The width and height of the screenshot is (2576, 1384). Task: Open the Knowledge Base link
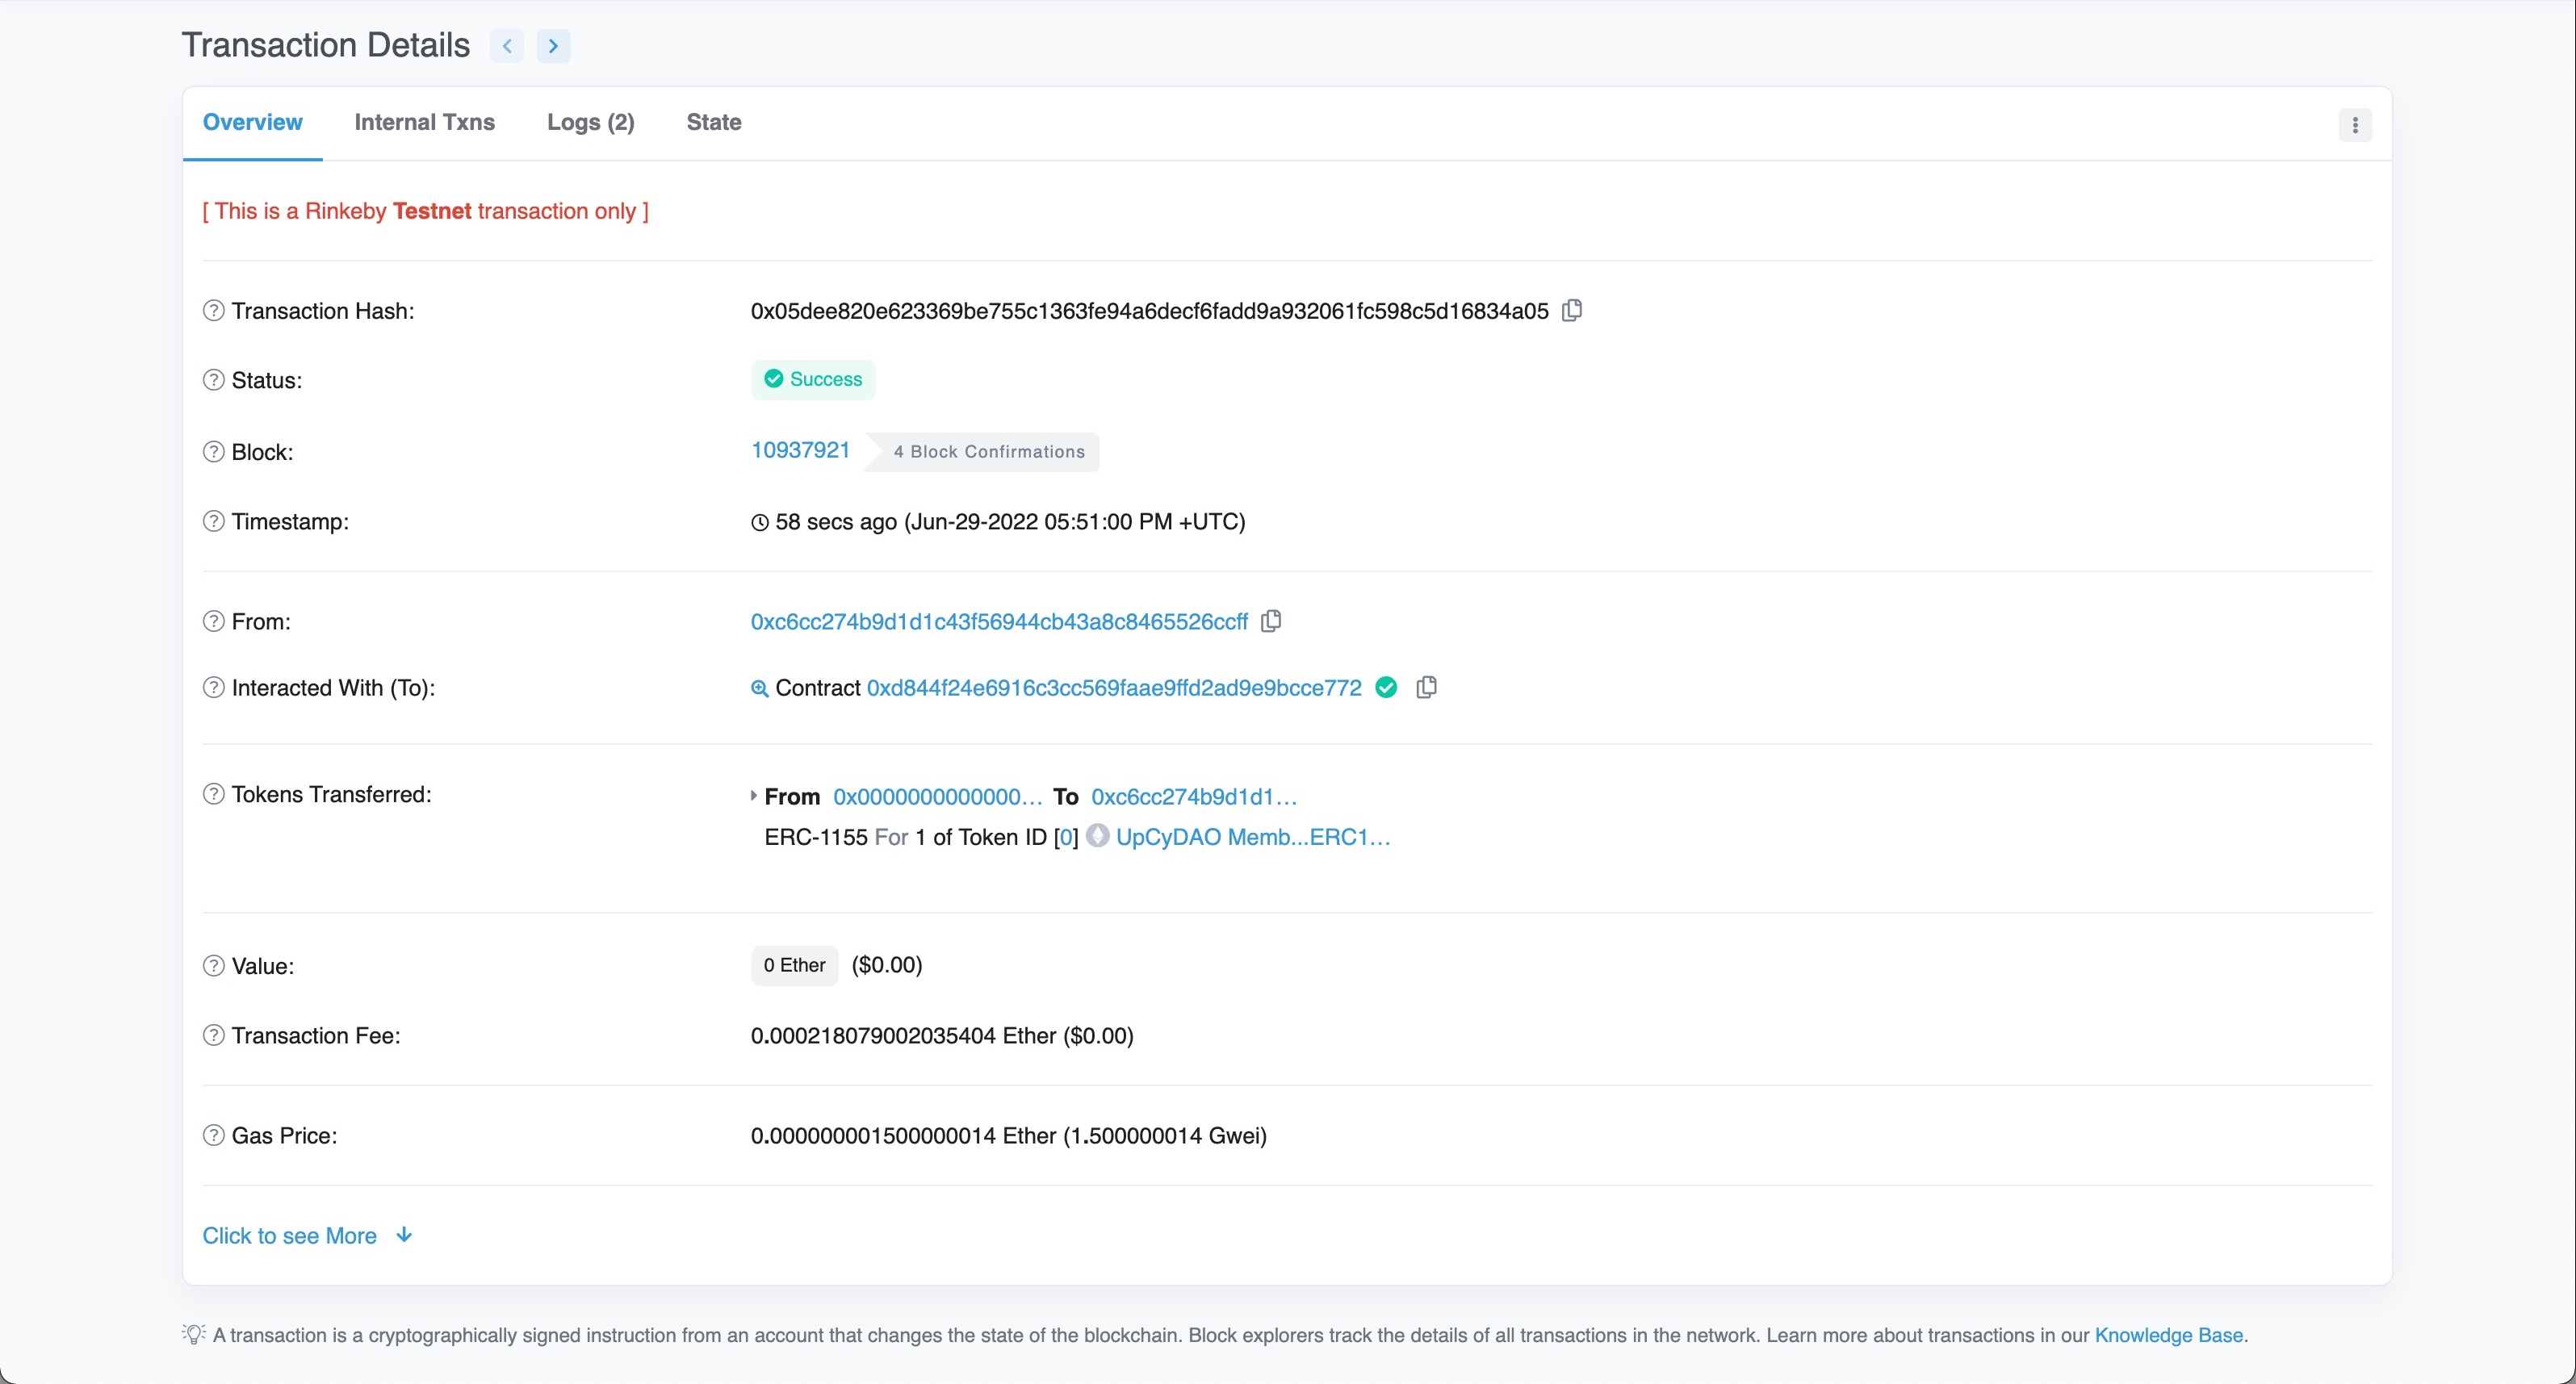pyautogui.click(x=2168, y=1335)
